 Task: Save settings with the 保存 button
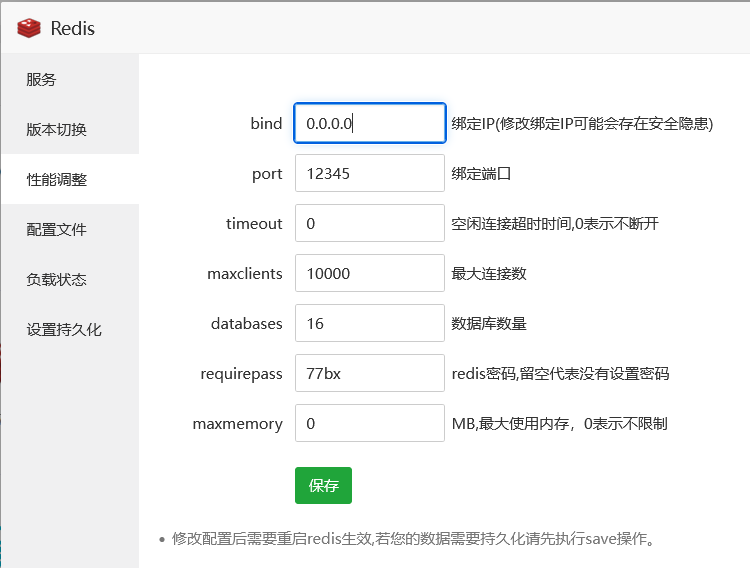point(323,485)
